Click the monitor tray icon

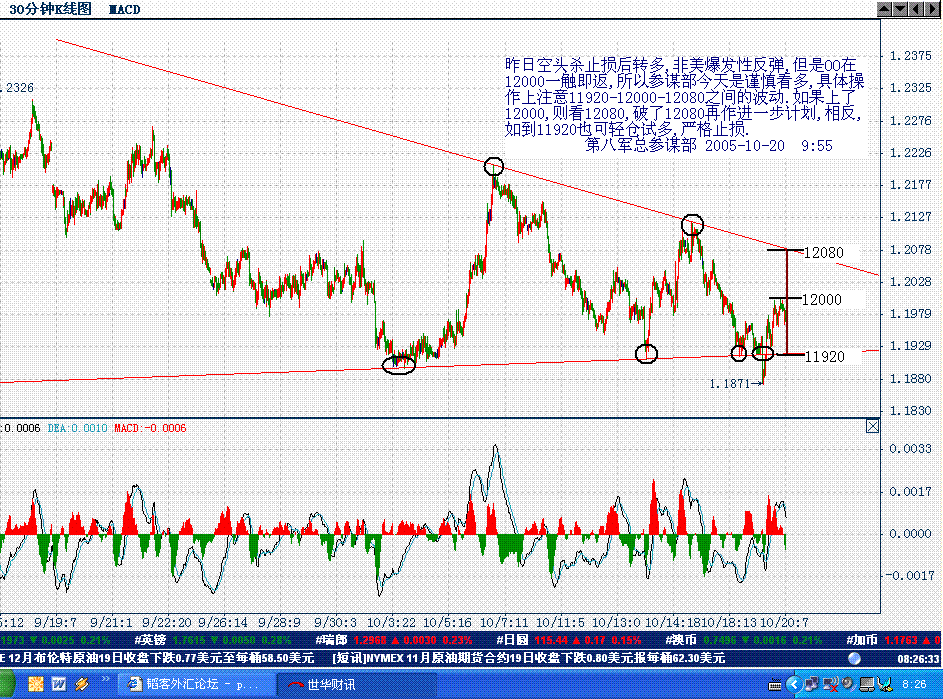[x=866, y=684]
